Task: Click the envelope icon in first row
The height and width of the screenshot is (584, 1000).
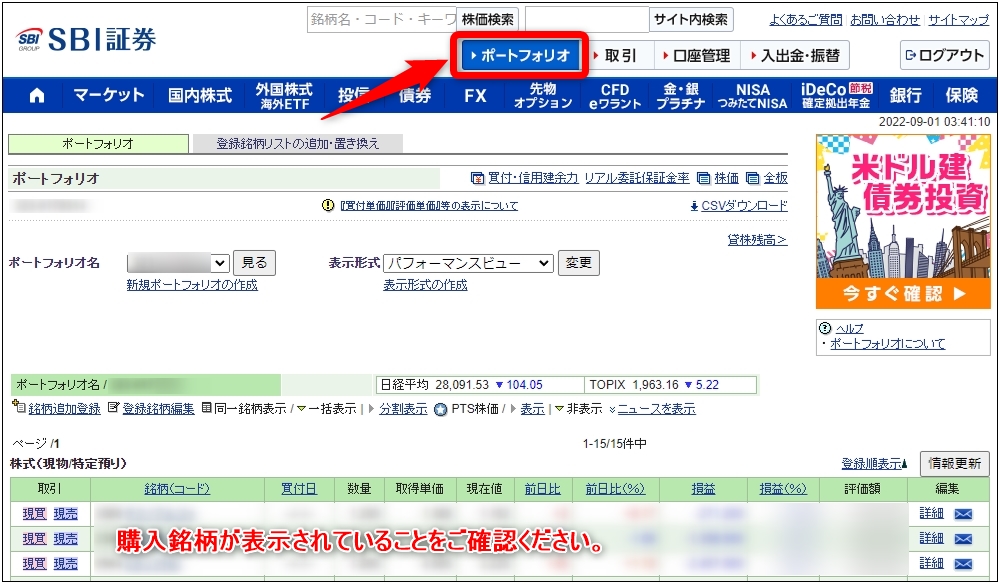Action: 963,514
